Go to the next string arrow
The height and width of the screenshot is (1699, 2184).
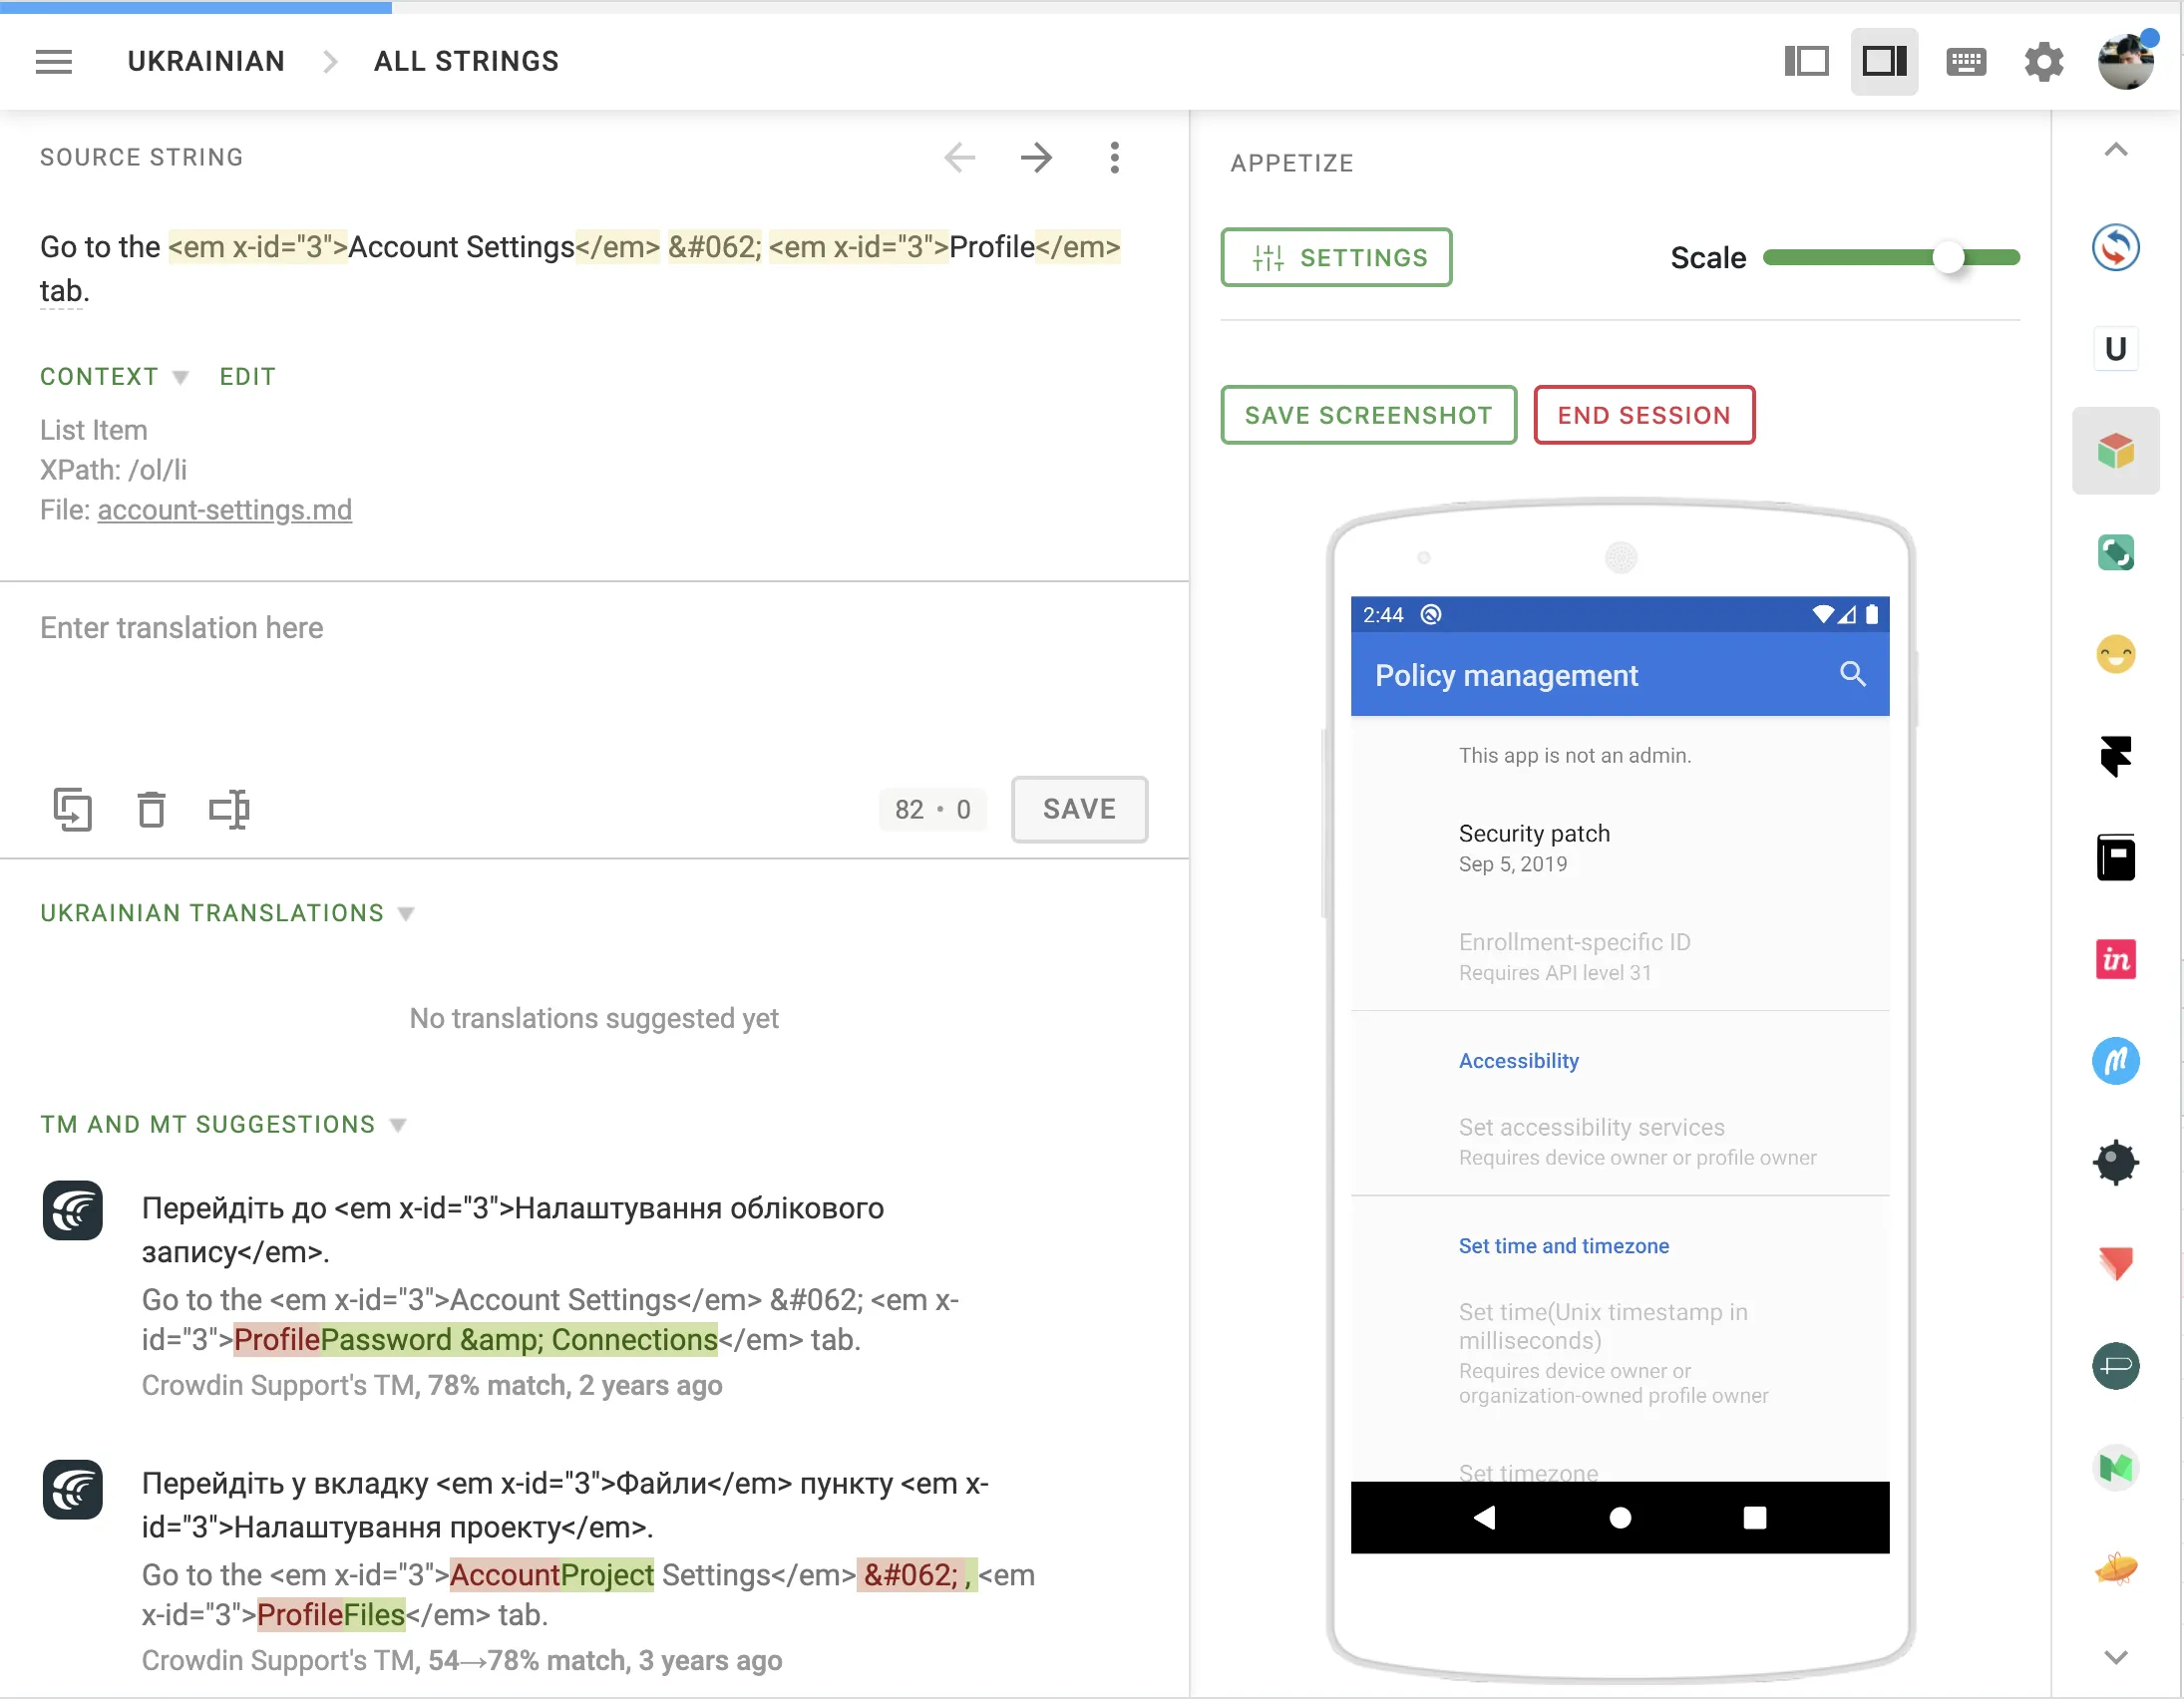coord(1036,158)
